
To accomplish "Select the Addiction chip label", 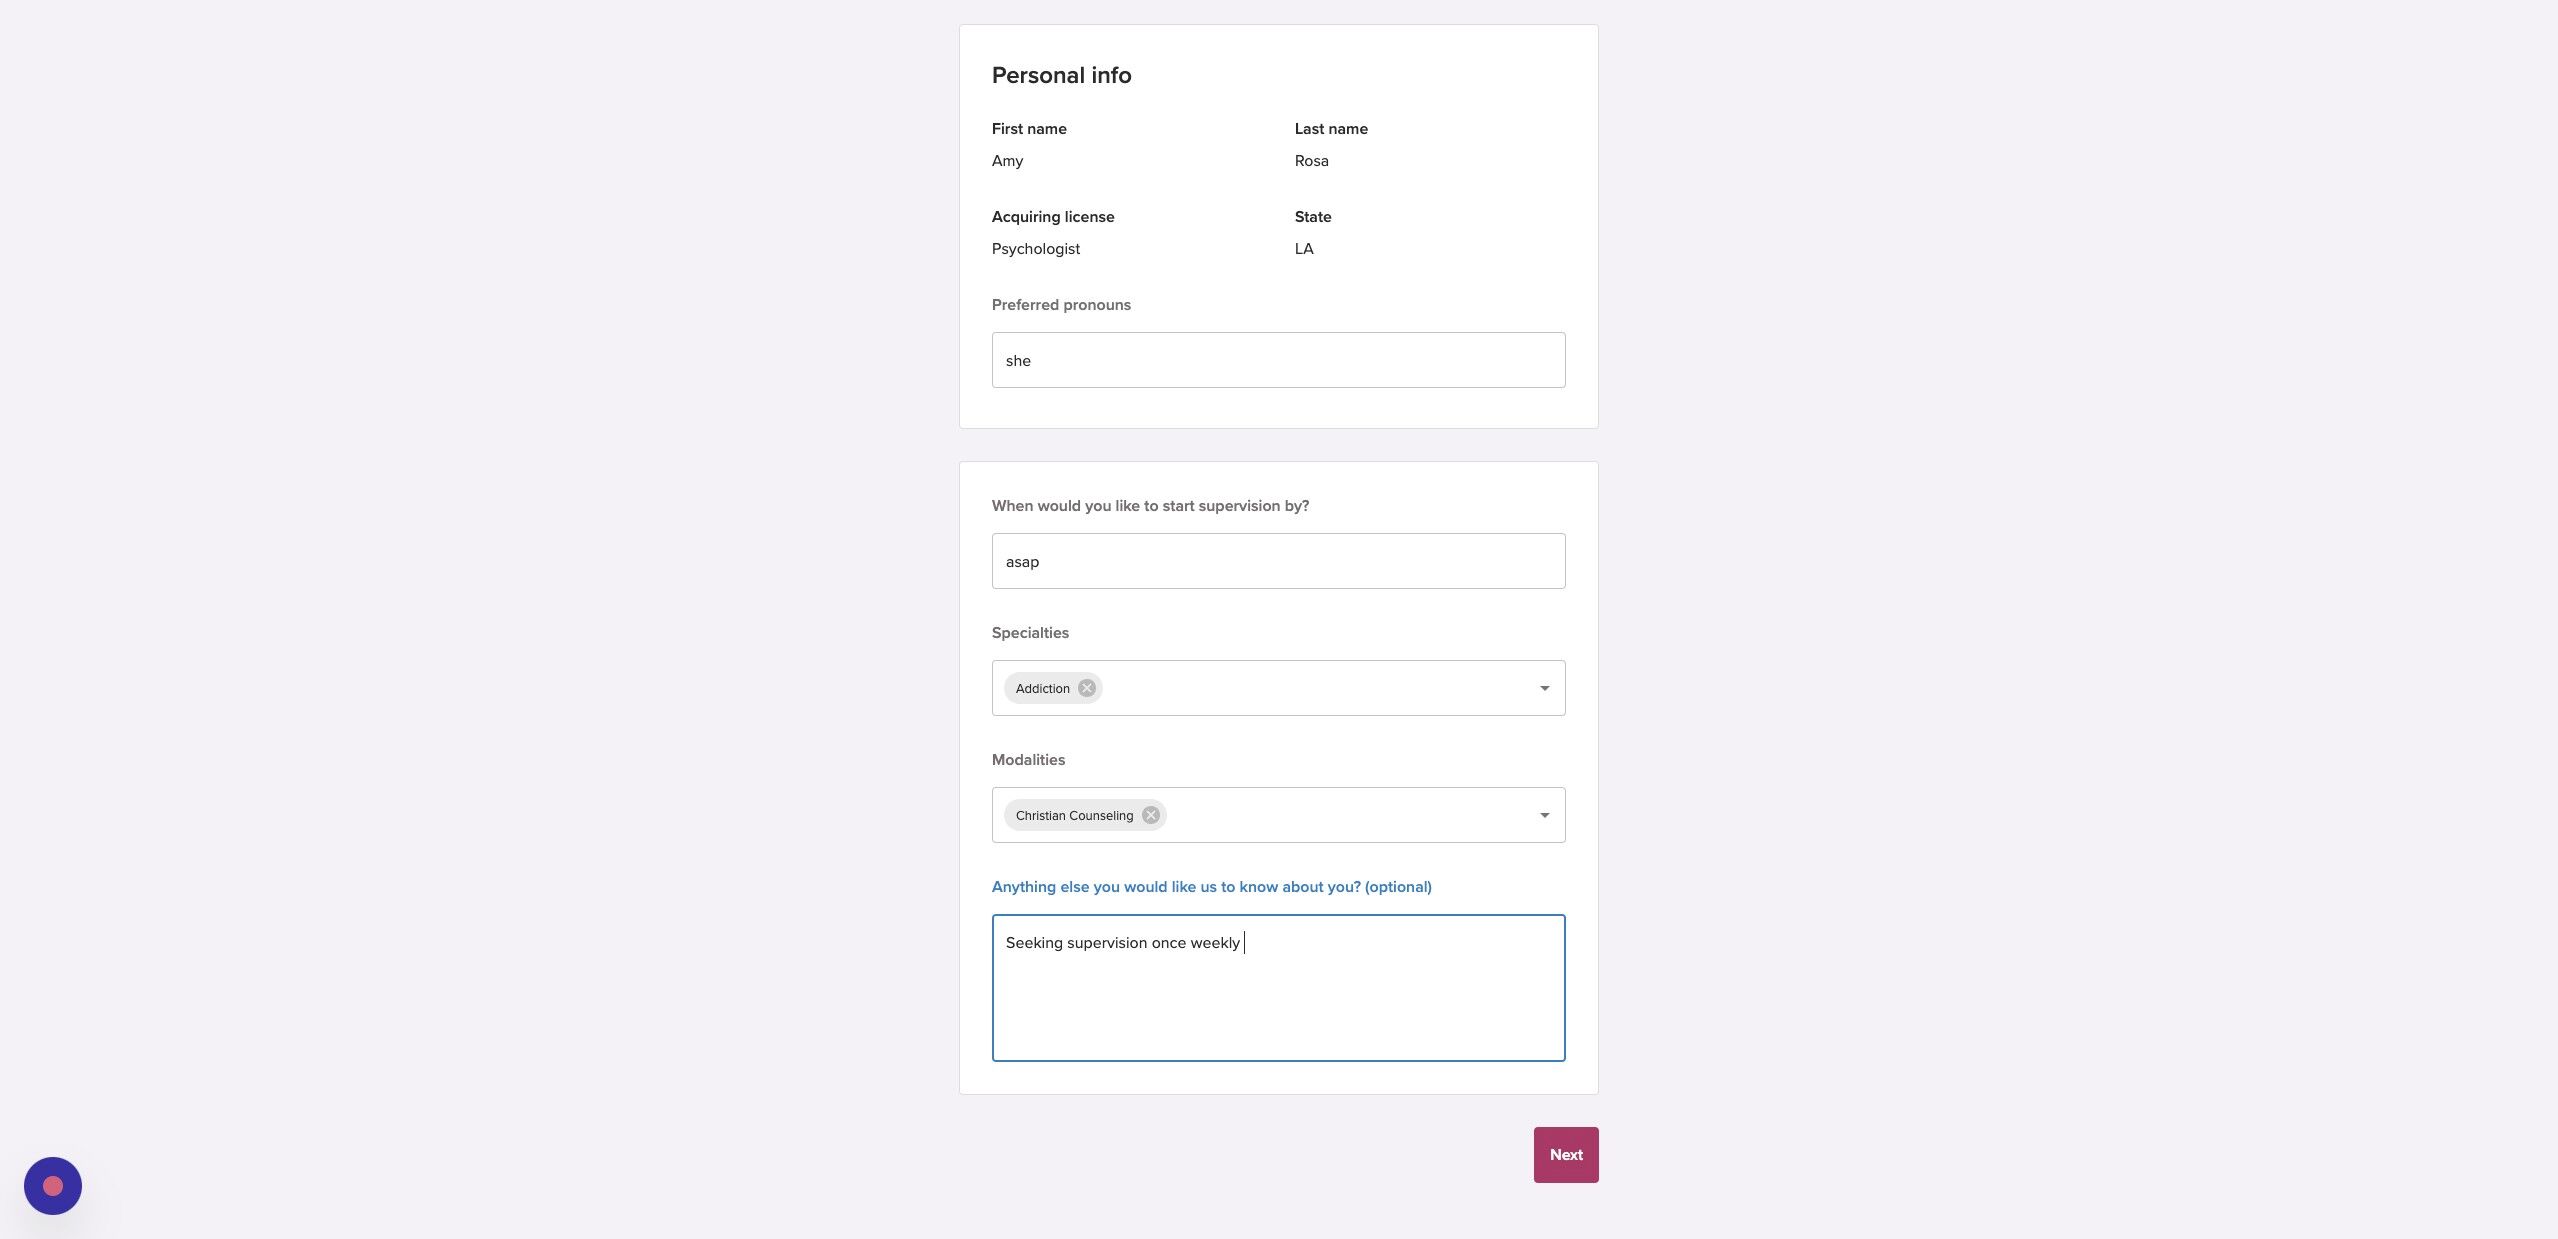I will (x=1042, y=688).
